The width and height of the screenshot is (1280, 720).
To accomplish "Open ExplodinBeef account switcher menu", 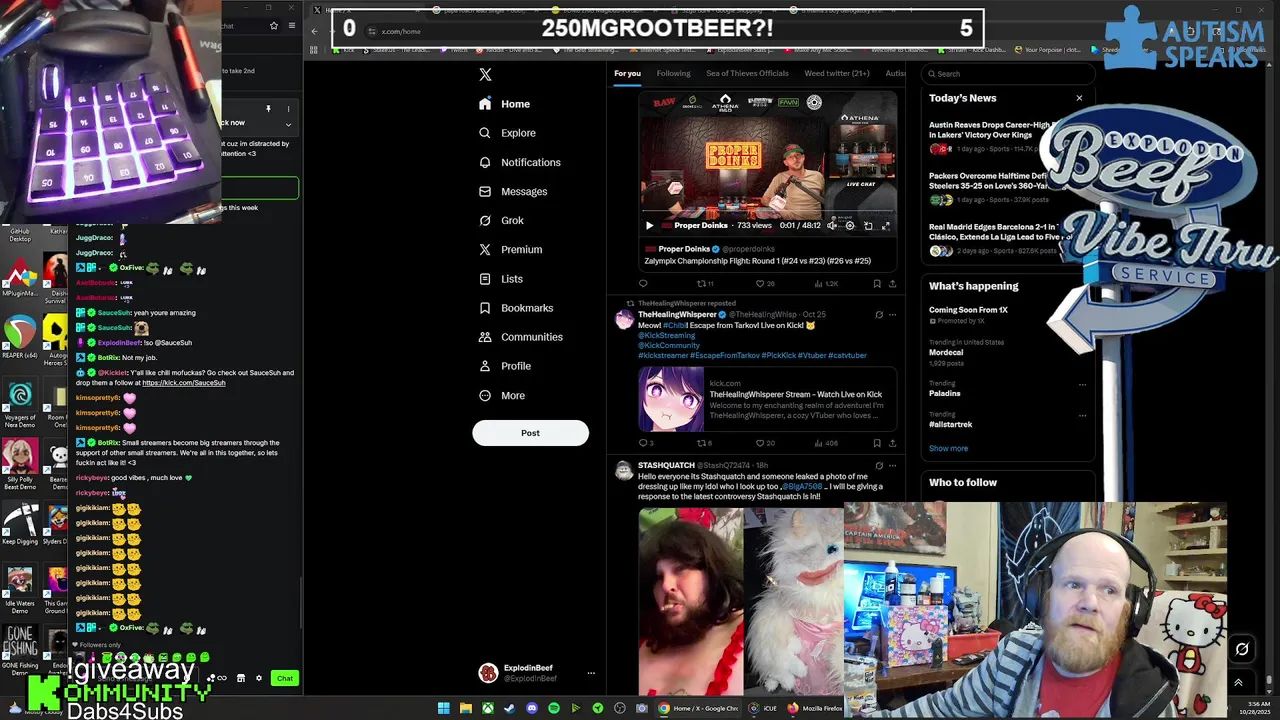I will [x=537, y=673].
